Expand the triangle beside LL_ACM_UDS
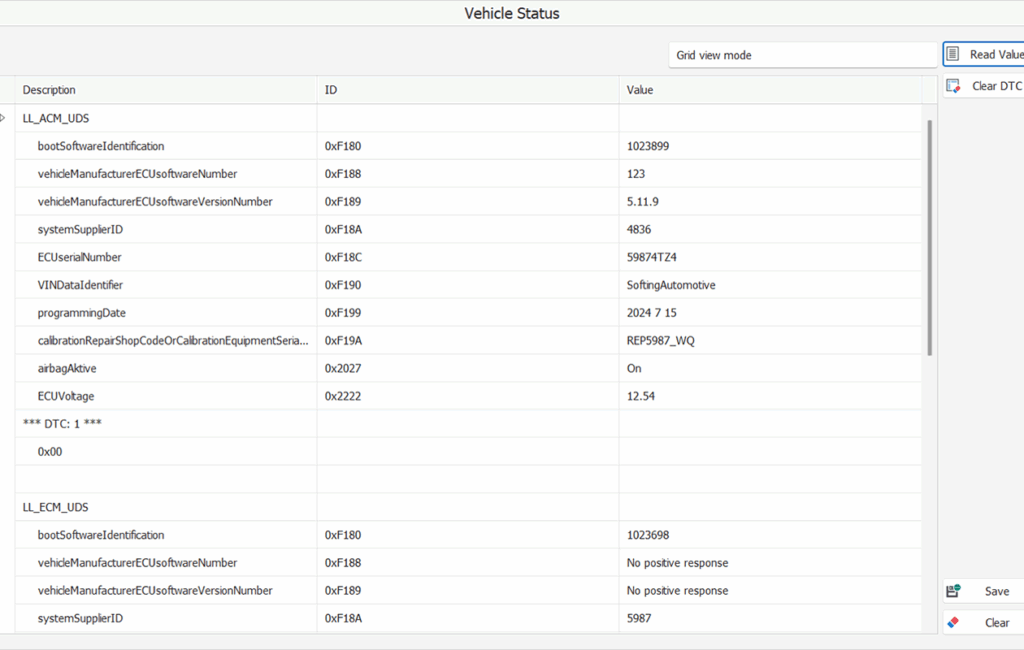 tap(3, 118)
